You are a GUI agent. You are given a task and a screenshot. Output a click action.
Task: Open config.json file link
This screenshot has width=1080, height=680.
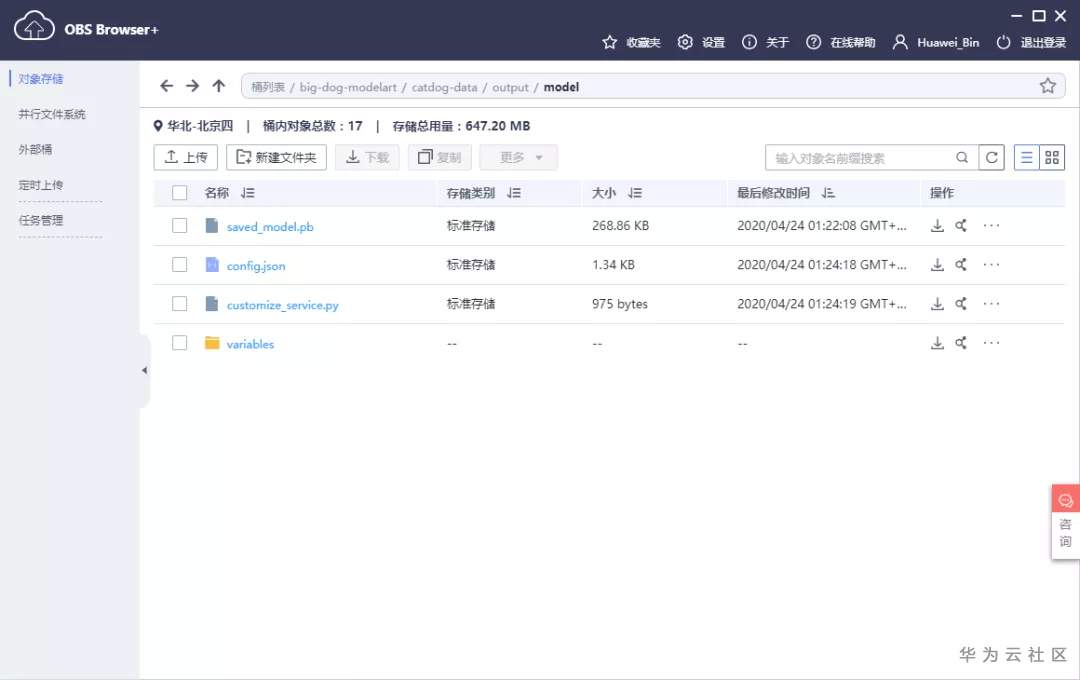pos(256,266)
